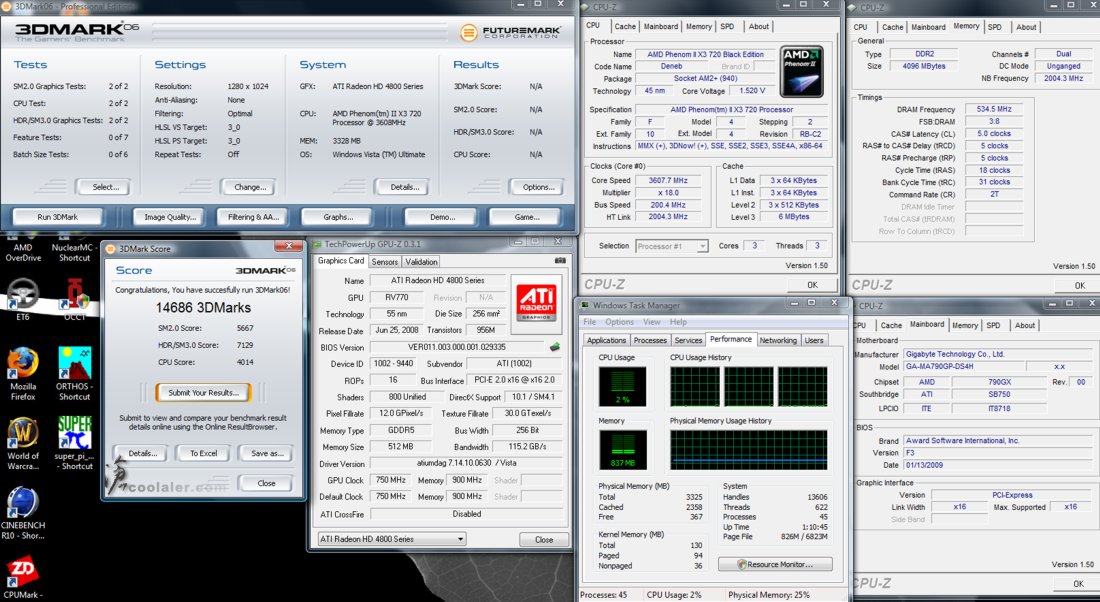Open Resource Monitor from Task Manager
The height and width of the screenshot is (602, 1100).
(x=775, y=564)
